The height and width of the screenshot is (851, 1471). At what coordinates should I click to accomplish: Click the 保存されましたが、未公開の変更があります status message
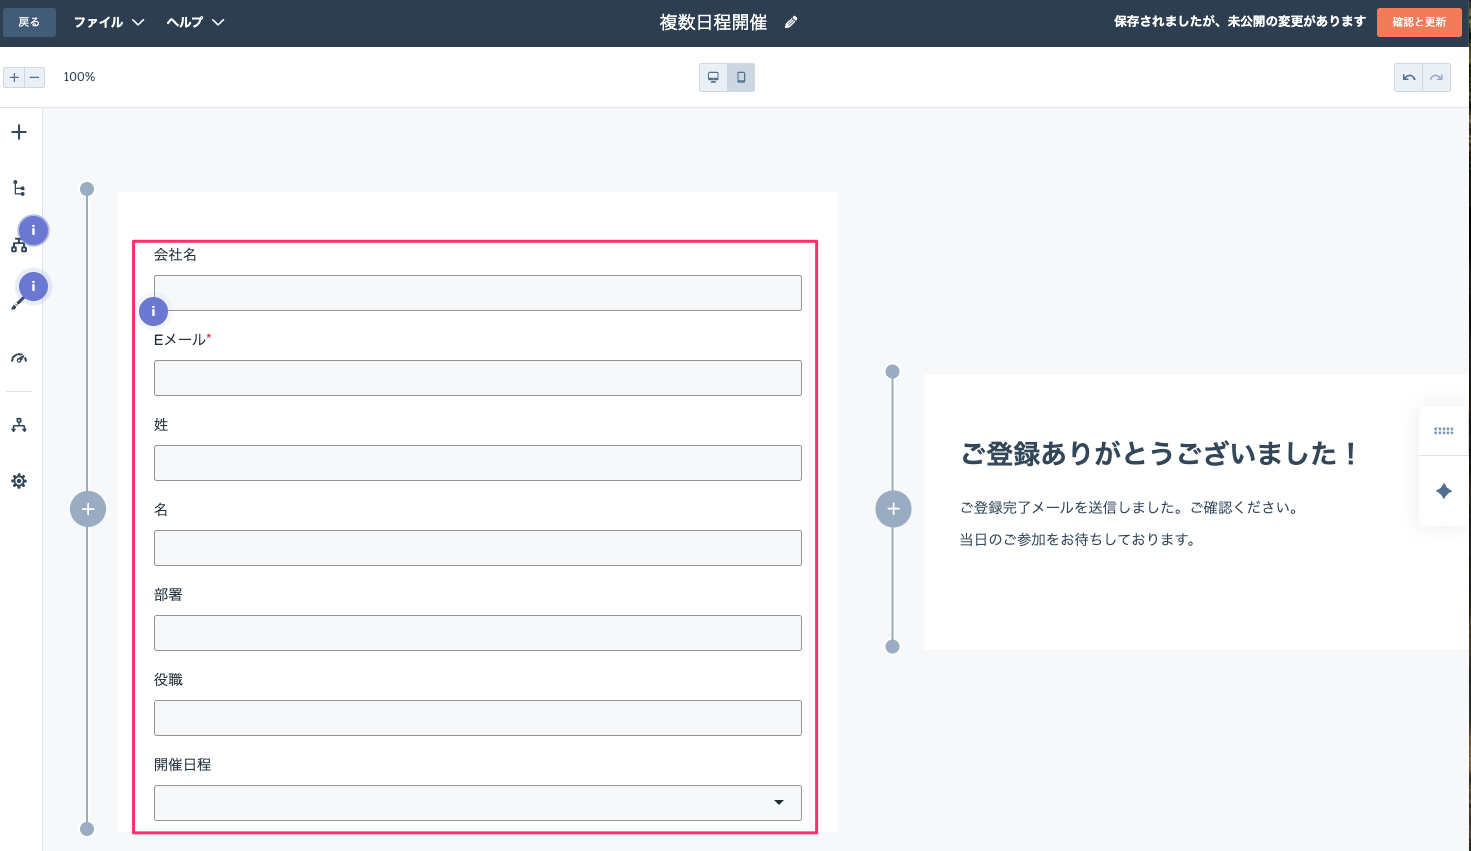tap(1240, 22)
